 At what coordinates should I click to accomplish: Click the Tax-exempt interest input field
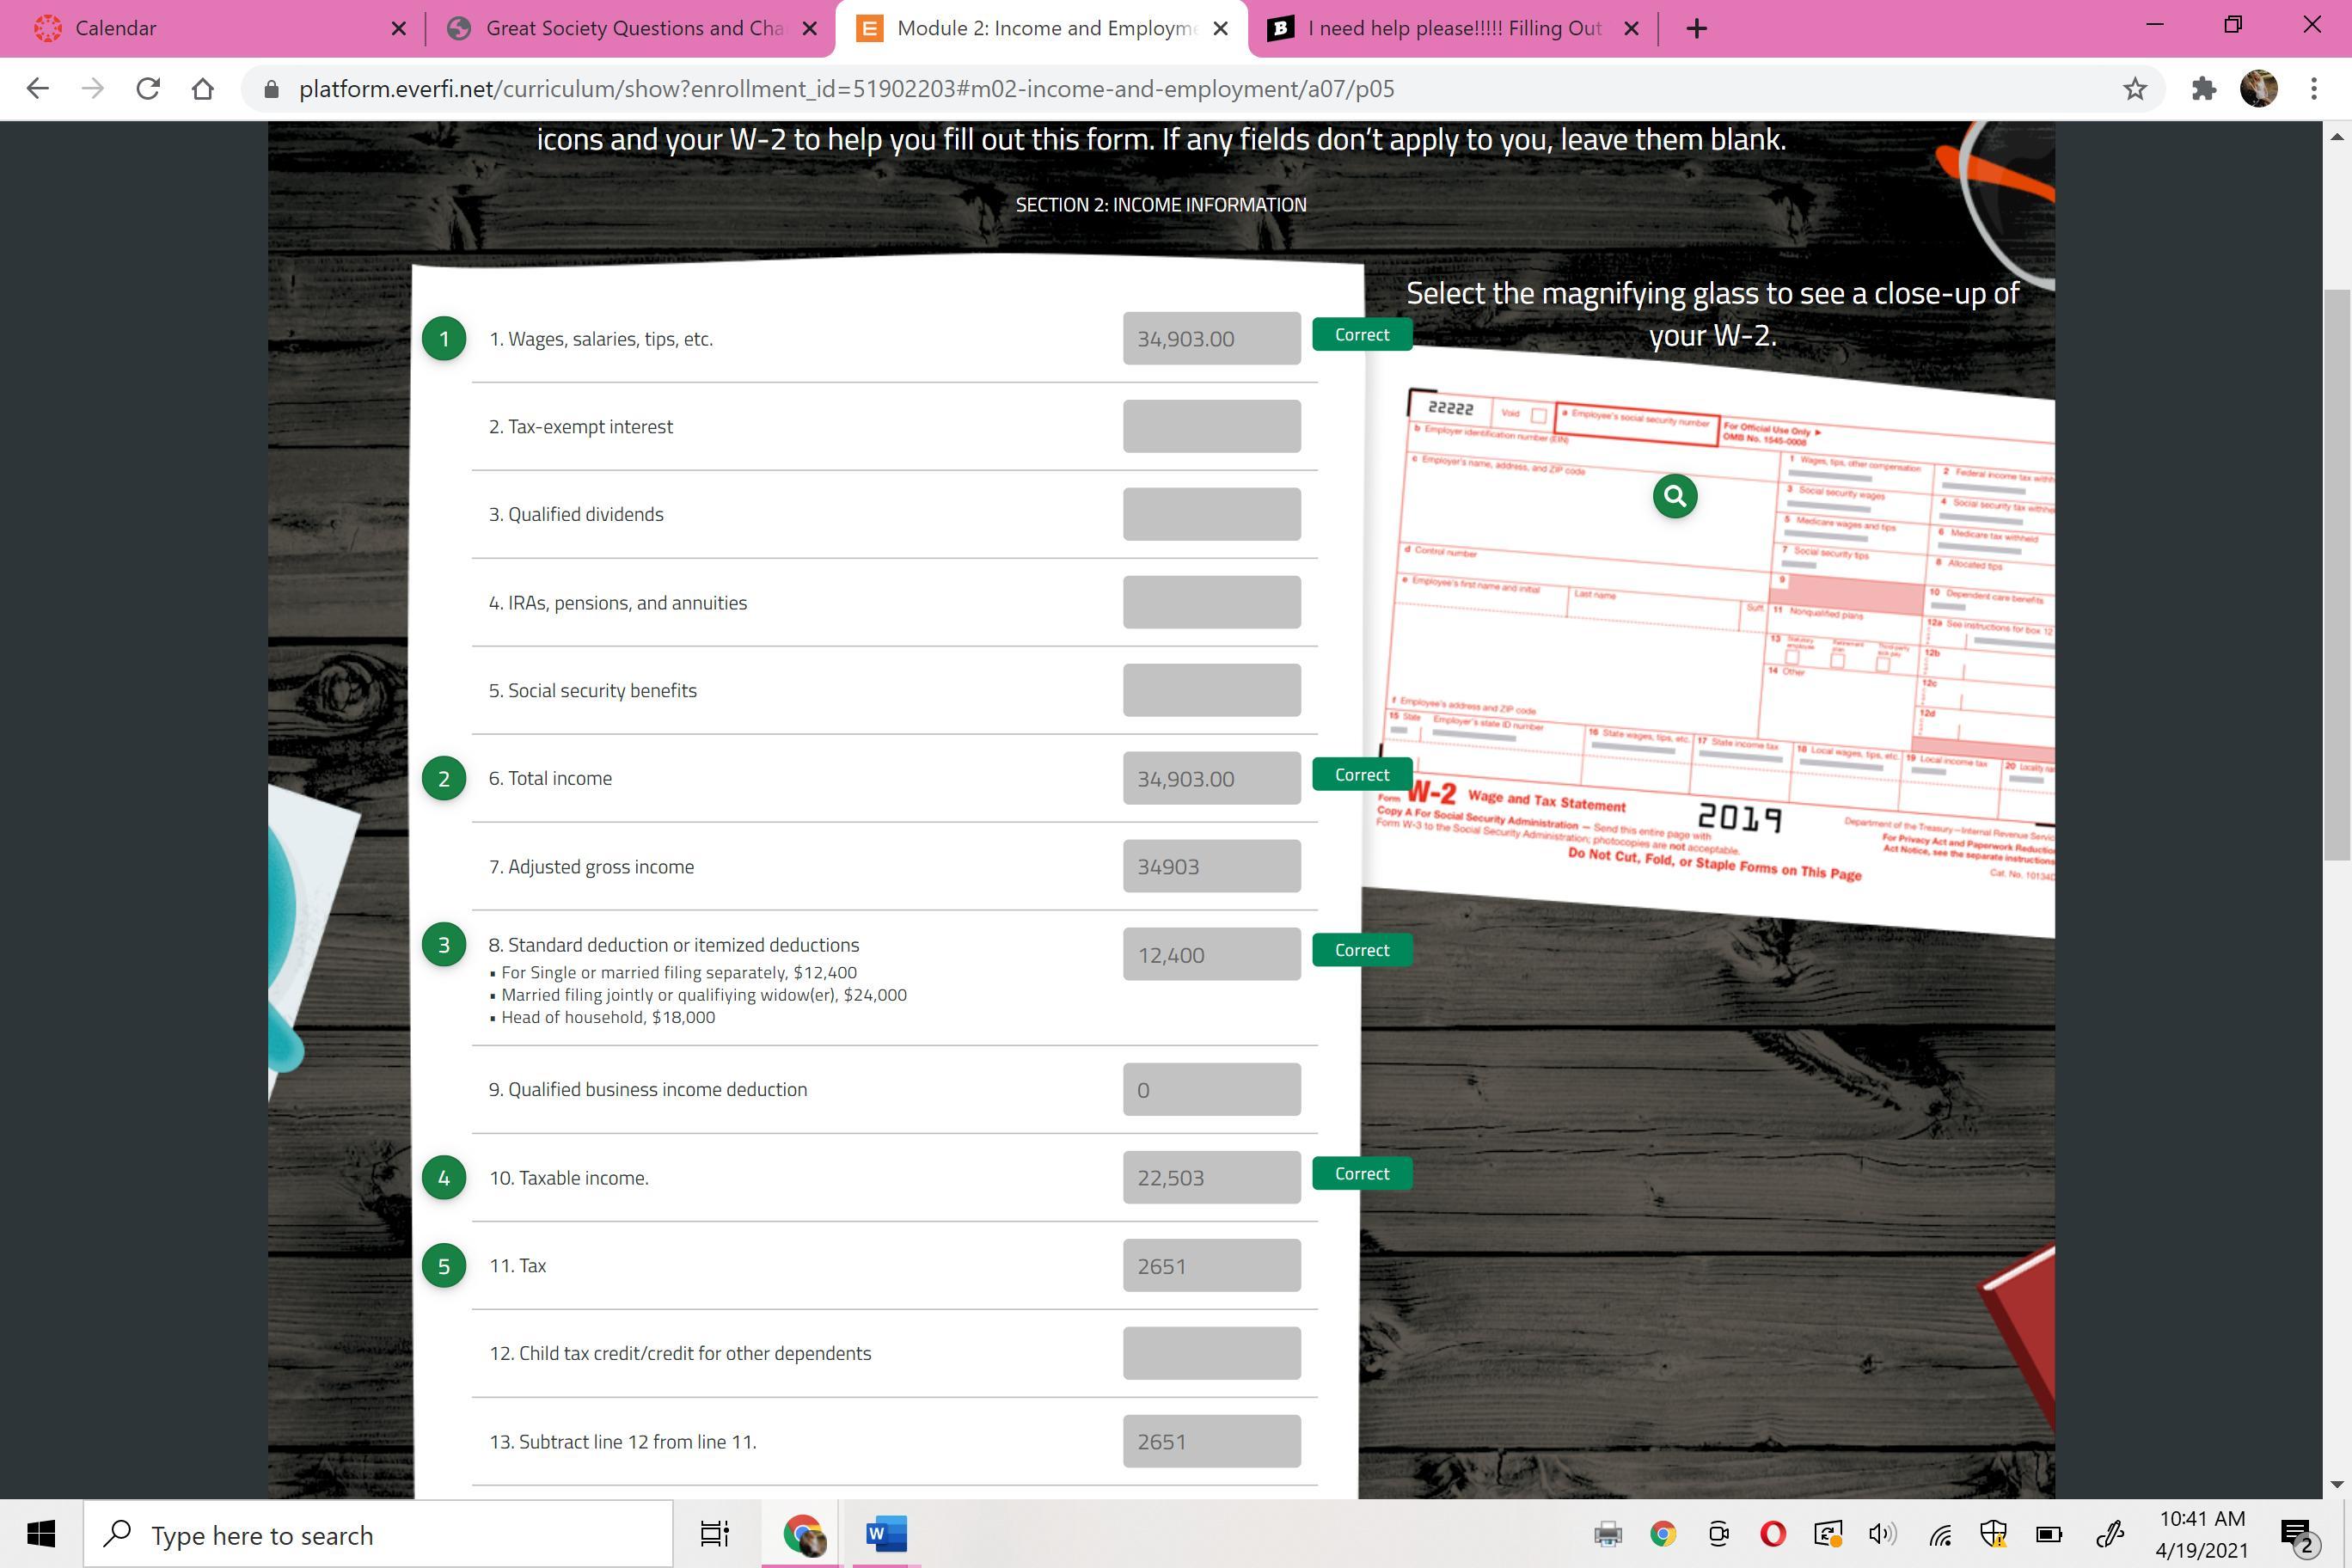pyautogui.click(x=1211, y=426)
